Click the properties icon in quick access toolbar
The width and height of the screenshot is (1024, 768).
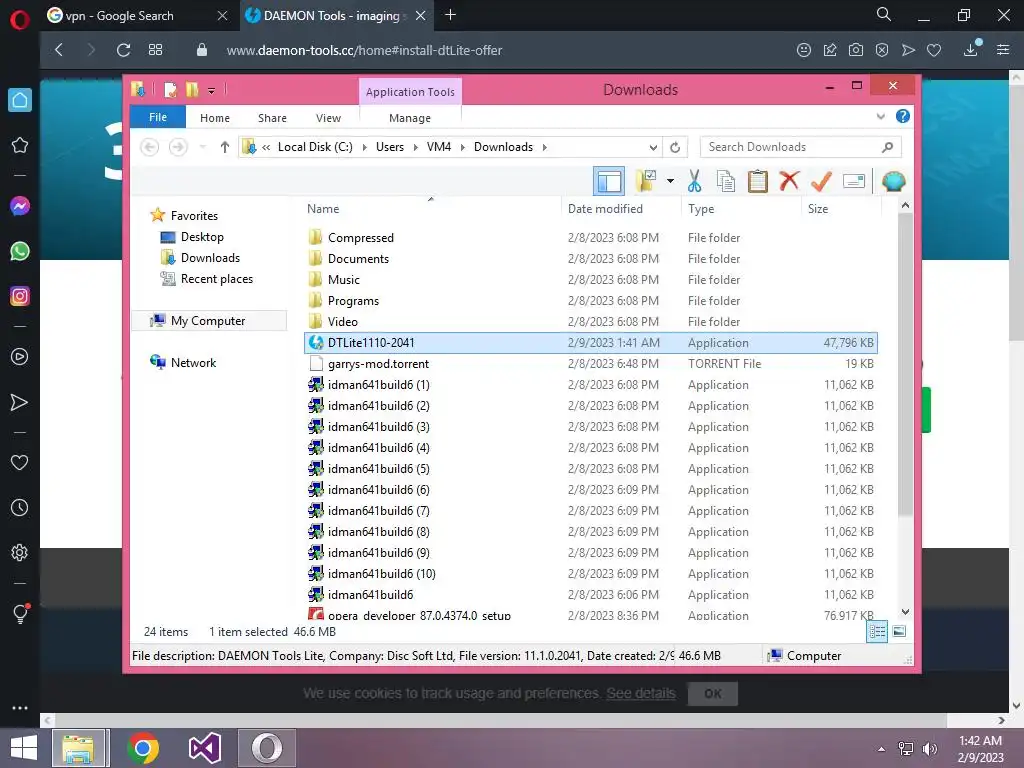(170, 89)
